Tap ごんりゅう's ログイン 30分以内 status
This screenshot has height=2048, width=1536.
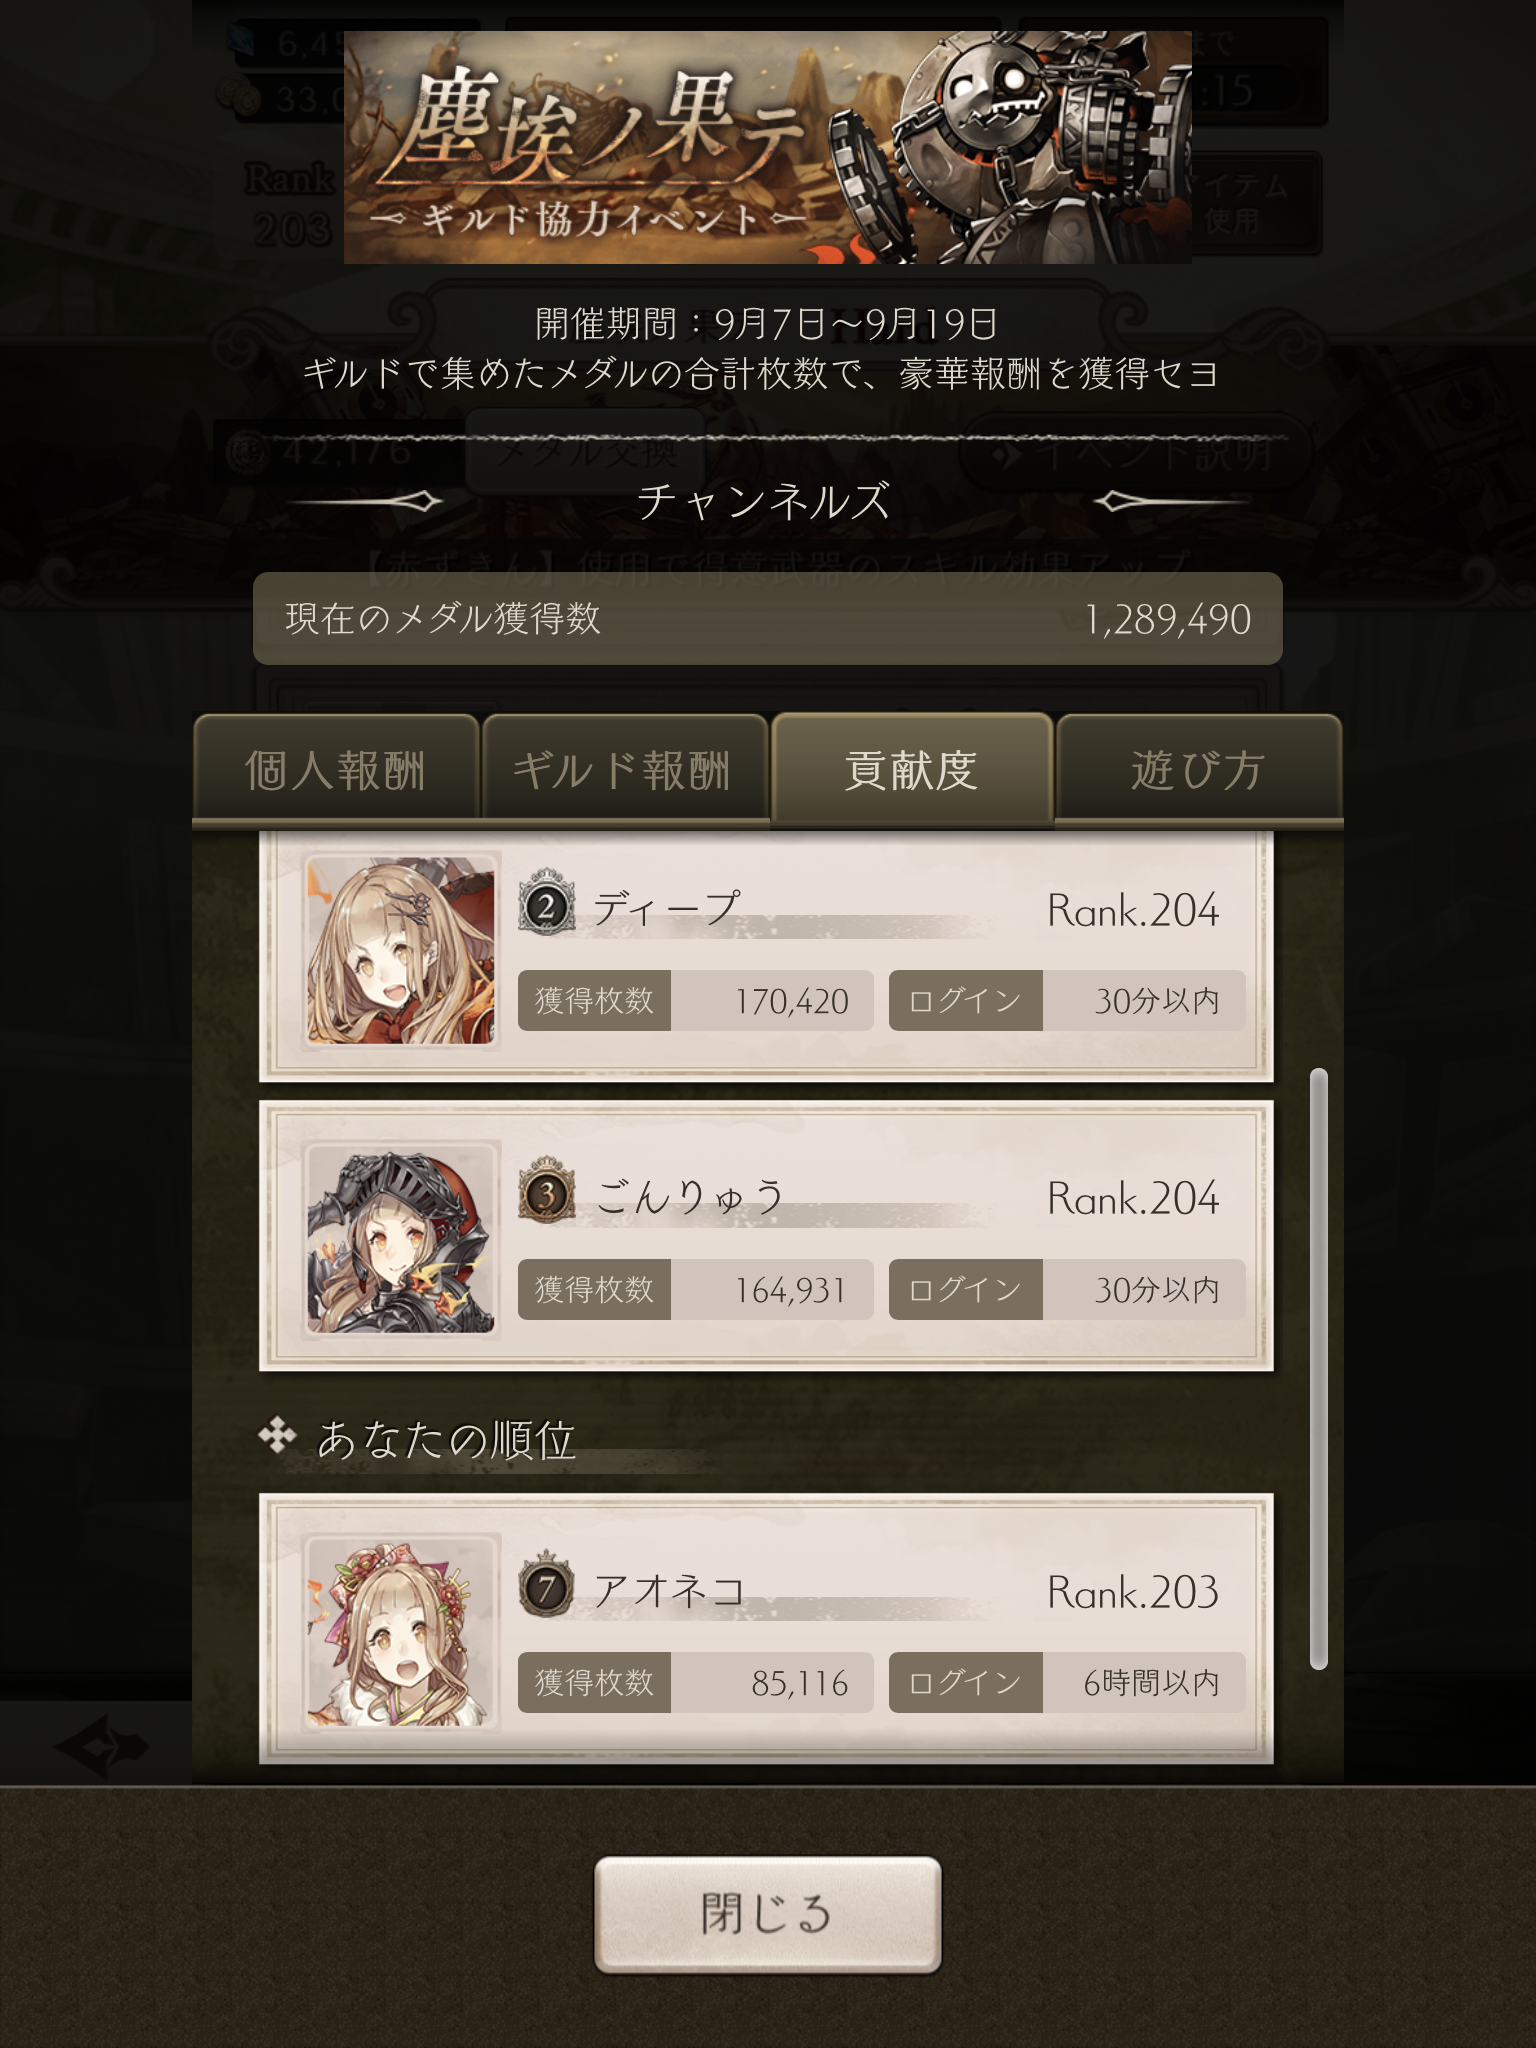click(1067, 1289)
